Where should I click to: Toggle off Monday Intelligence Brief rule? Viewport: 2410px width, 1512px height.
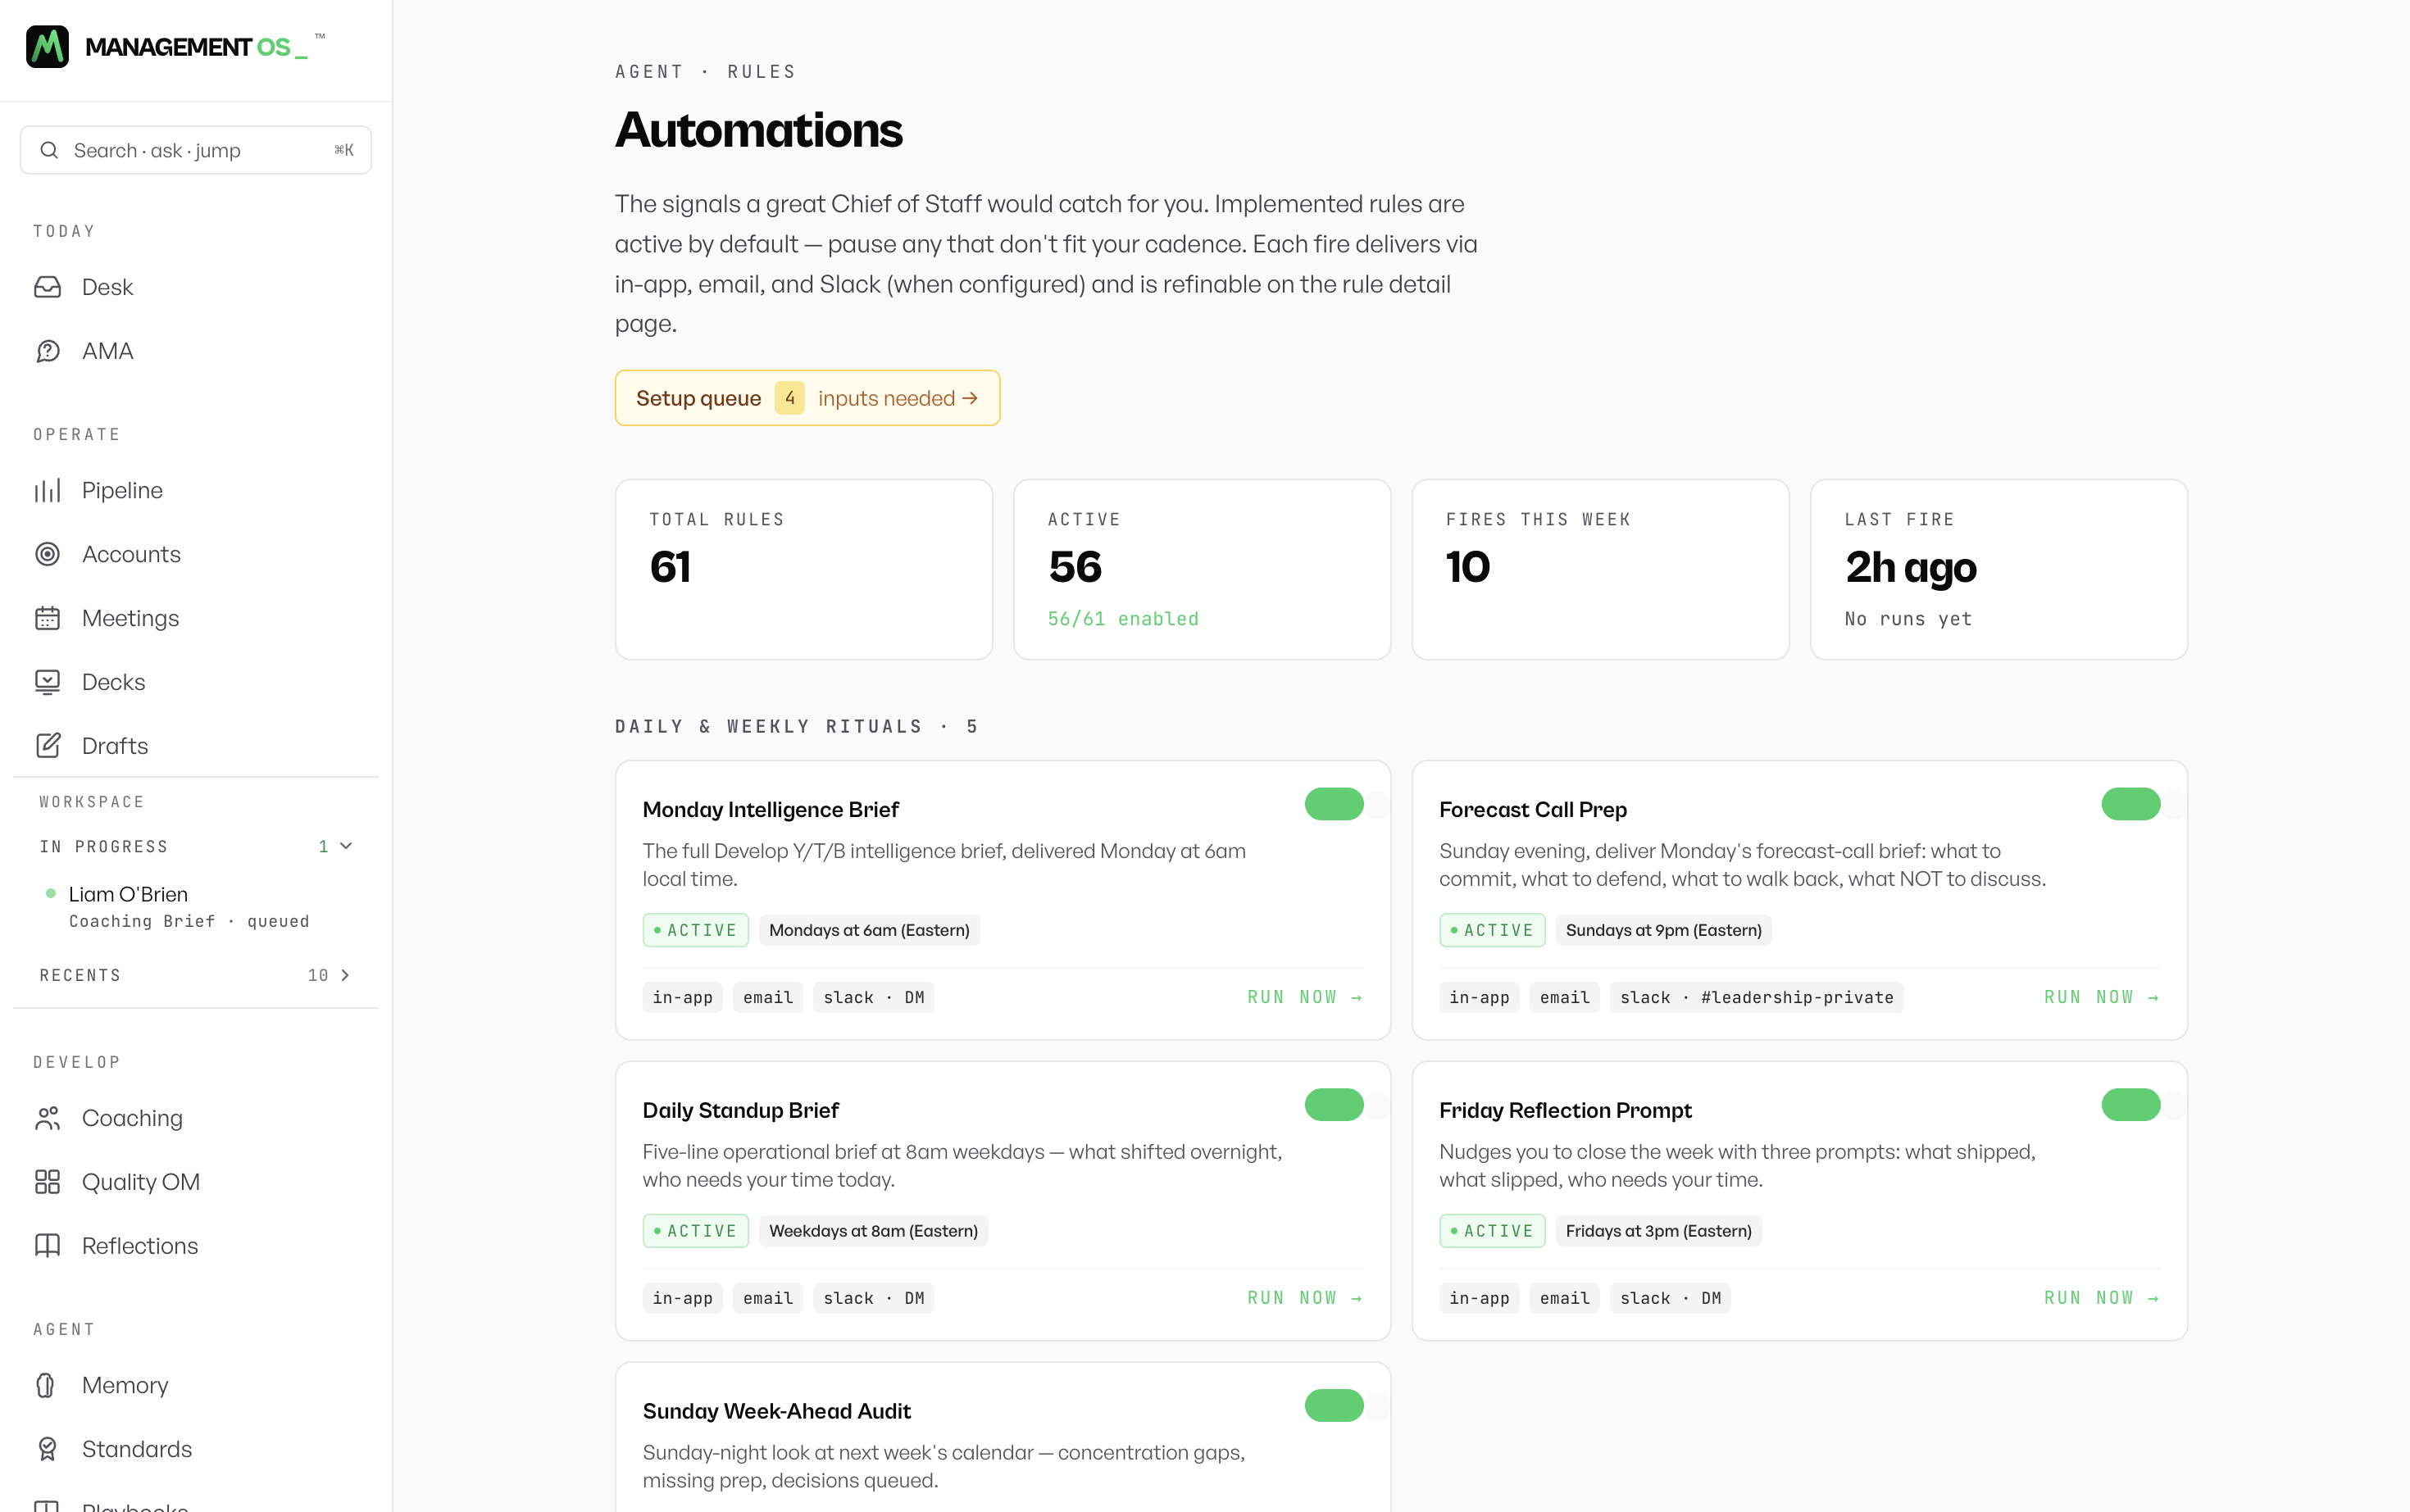[x=1335, y=804]
